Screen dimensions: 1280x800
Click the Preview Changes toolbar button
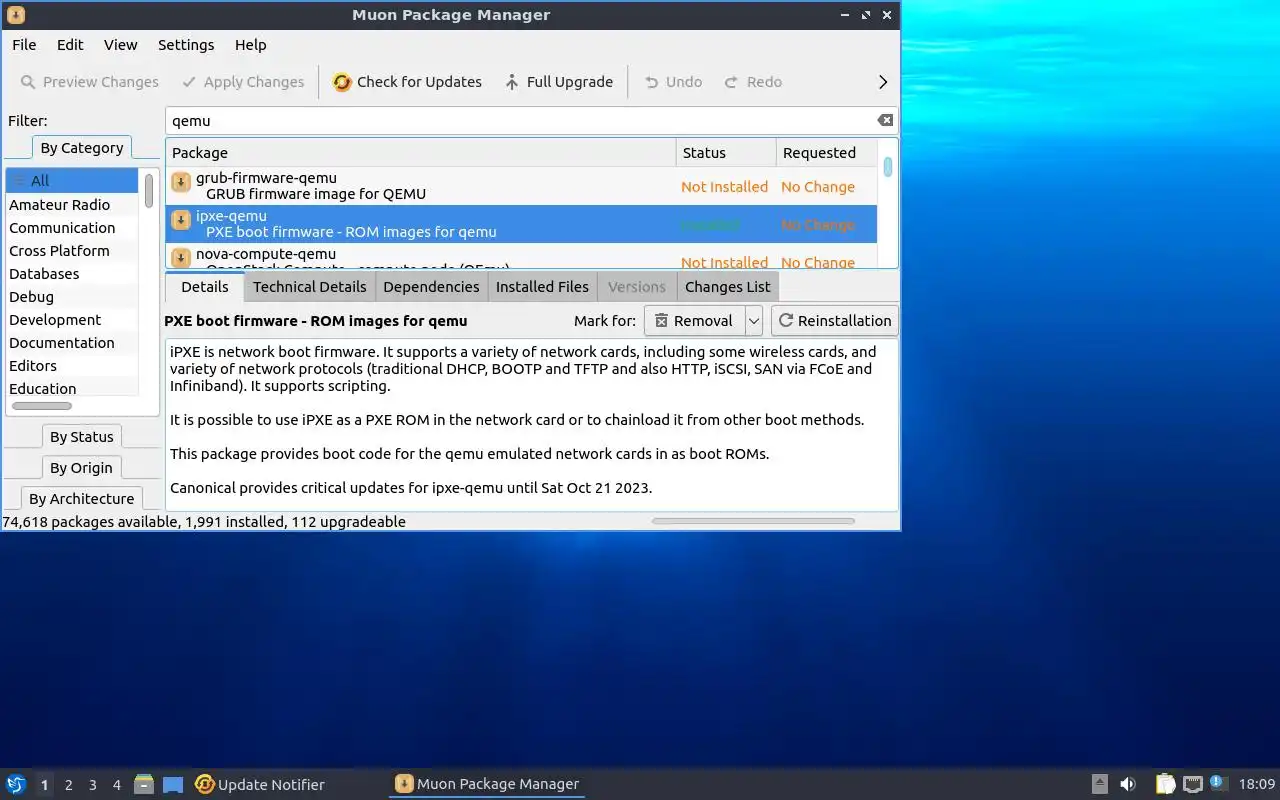pyautogui.click(x=89, y=82)
